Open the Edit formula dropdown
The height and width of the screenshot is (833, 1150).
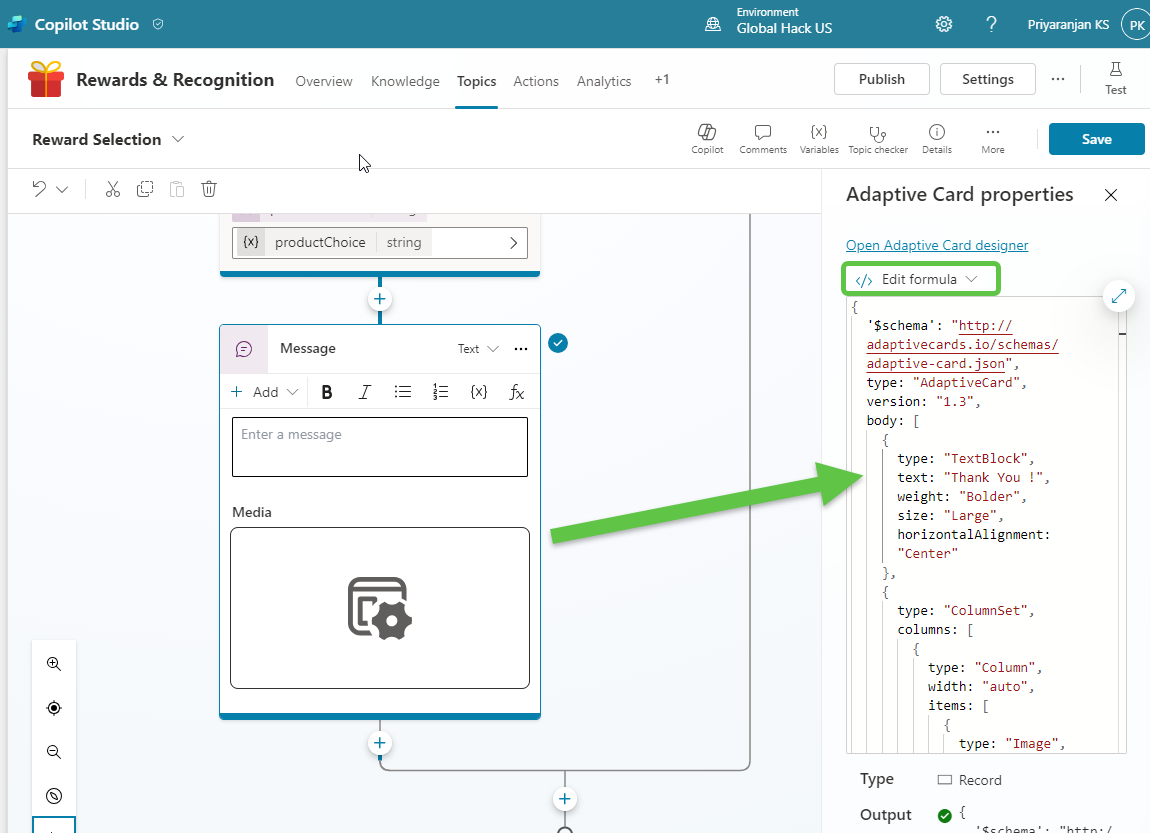point(920,278)
